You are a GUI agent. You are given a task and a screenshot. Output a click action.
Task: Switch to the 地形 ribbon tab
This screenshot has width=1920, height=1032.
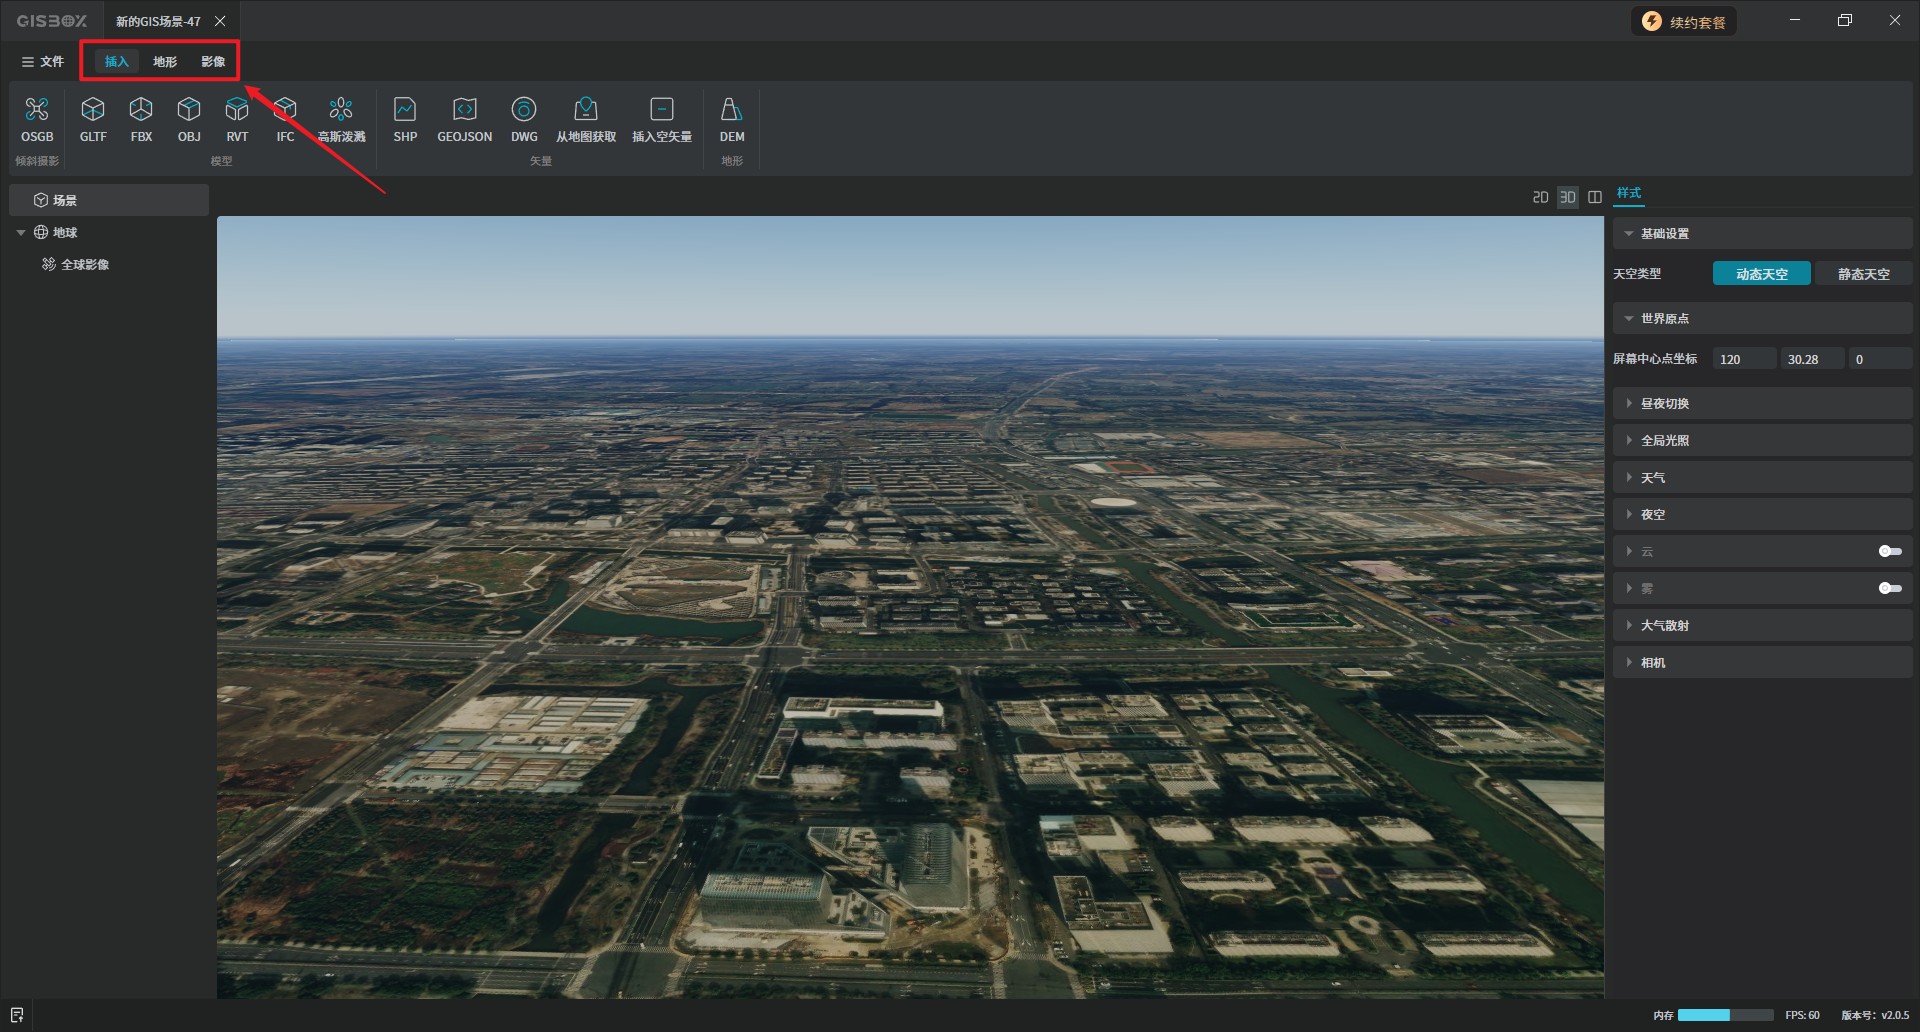point(165,62)
